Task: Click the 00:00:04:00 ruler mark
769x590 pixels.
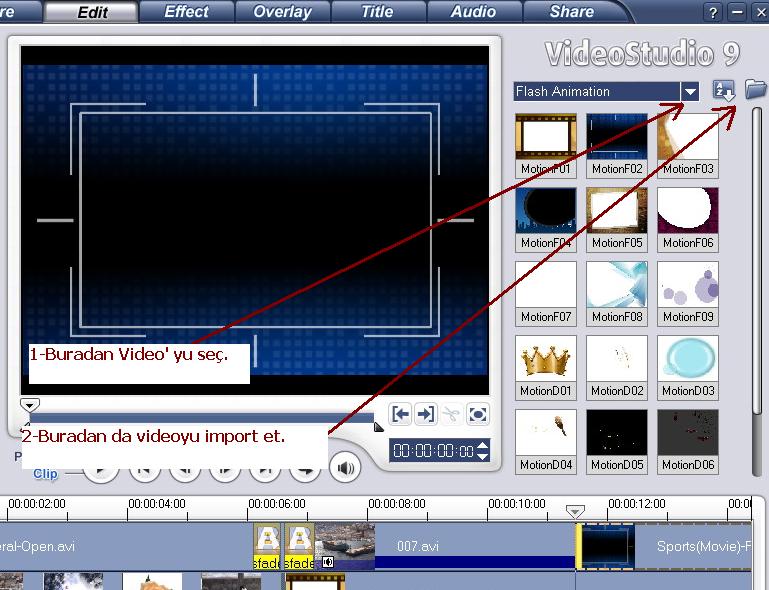Action: pos(157,504)
